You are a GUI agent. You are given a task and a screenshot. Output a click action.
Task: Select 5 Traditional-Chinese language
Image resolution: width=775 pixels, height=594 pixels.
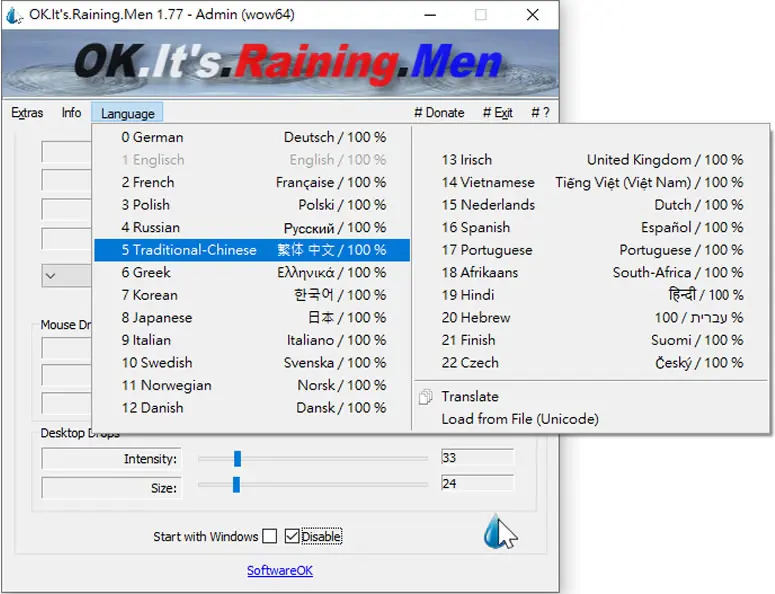(252, 250)
